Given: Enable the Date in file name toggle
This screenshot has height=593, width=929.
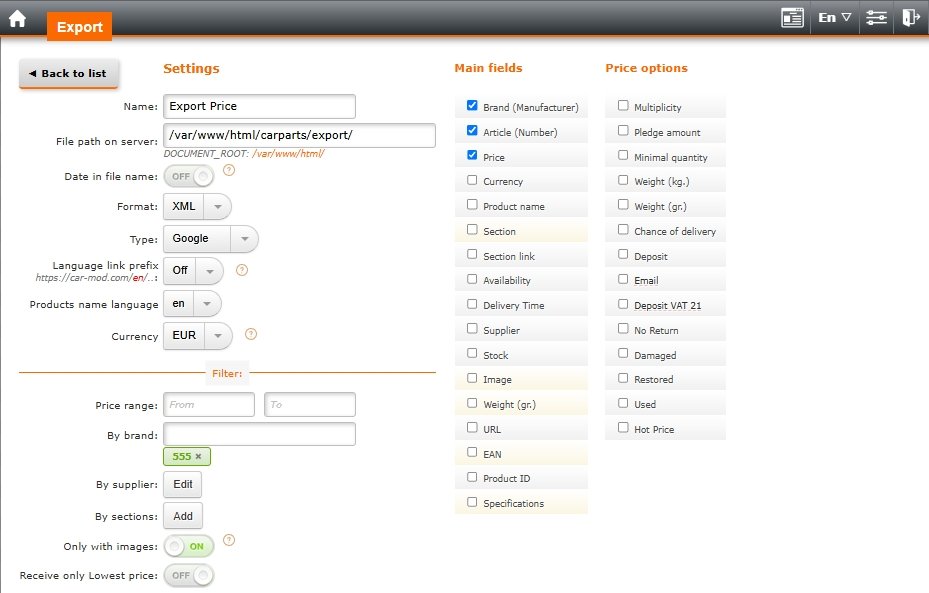Looking at the screenshot, I should (190, 177).
